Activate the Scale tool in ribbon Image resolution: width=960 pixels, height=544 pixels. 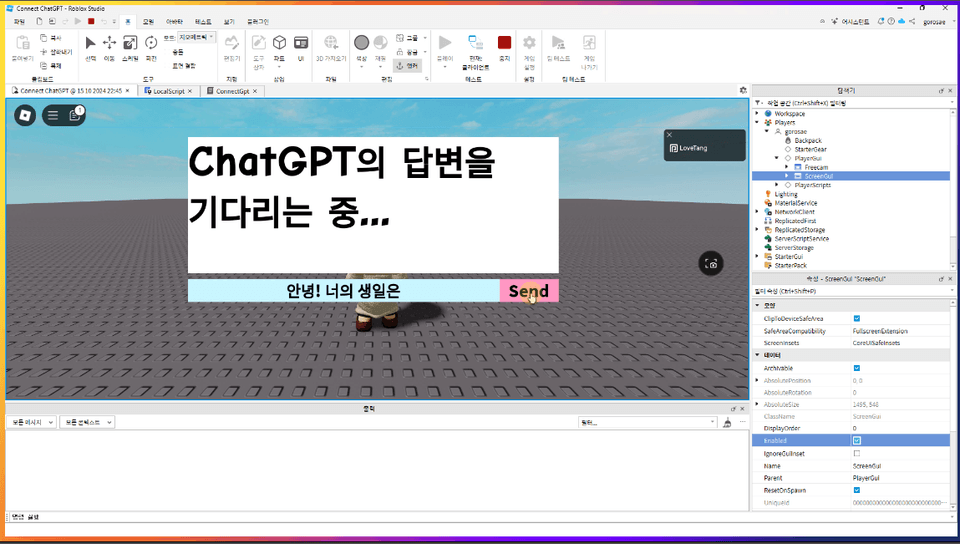pos(130,42)
